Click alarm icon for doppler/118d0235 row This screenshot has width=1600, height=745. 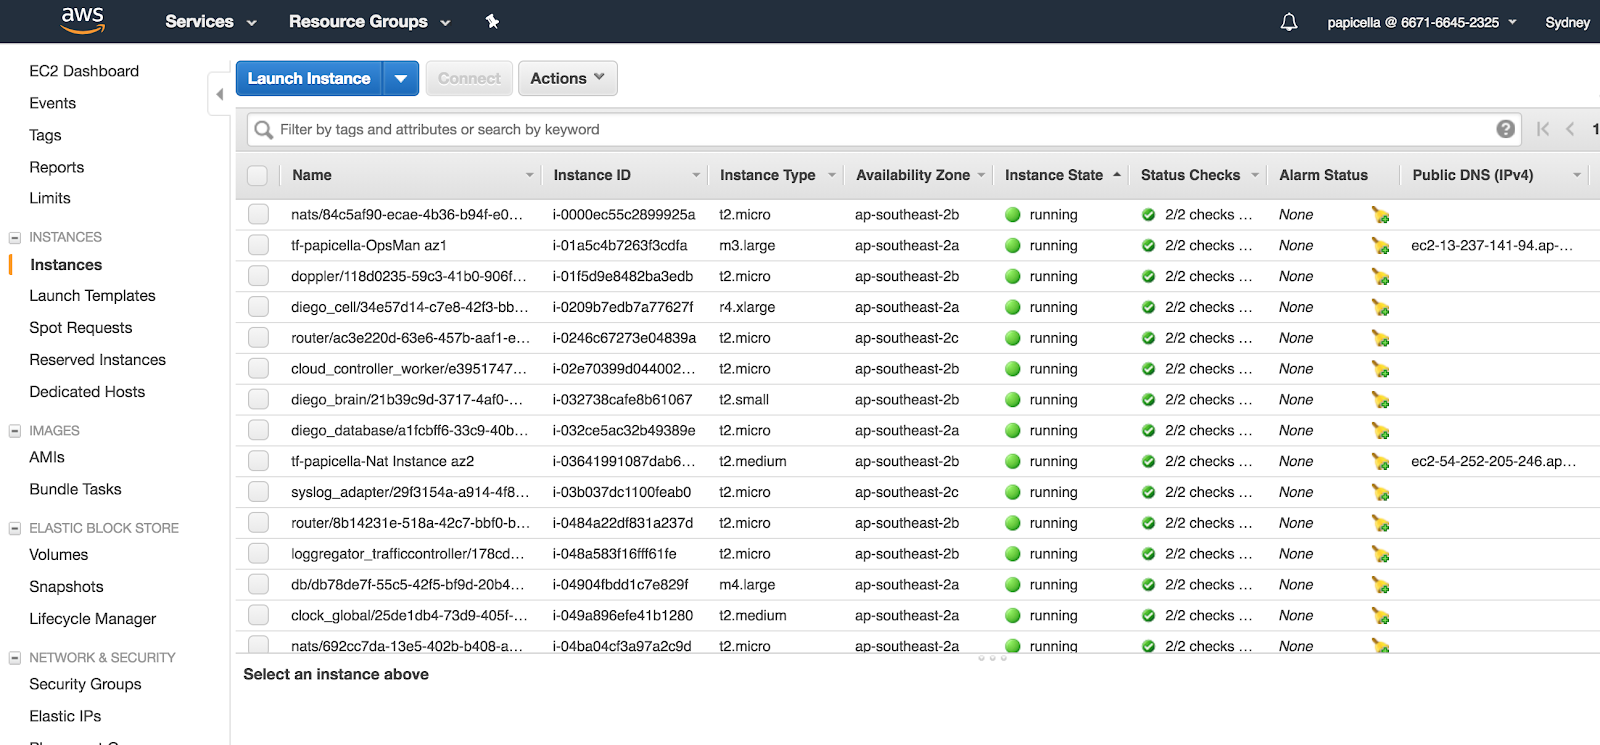point(1381,277)
